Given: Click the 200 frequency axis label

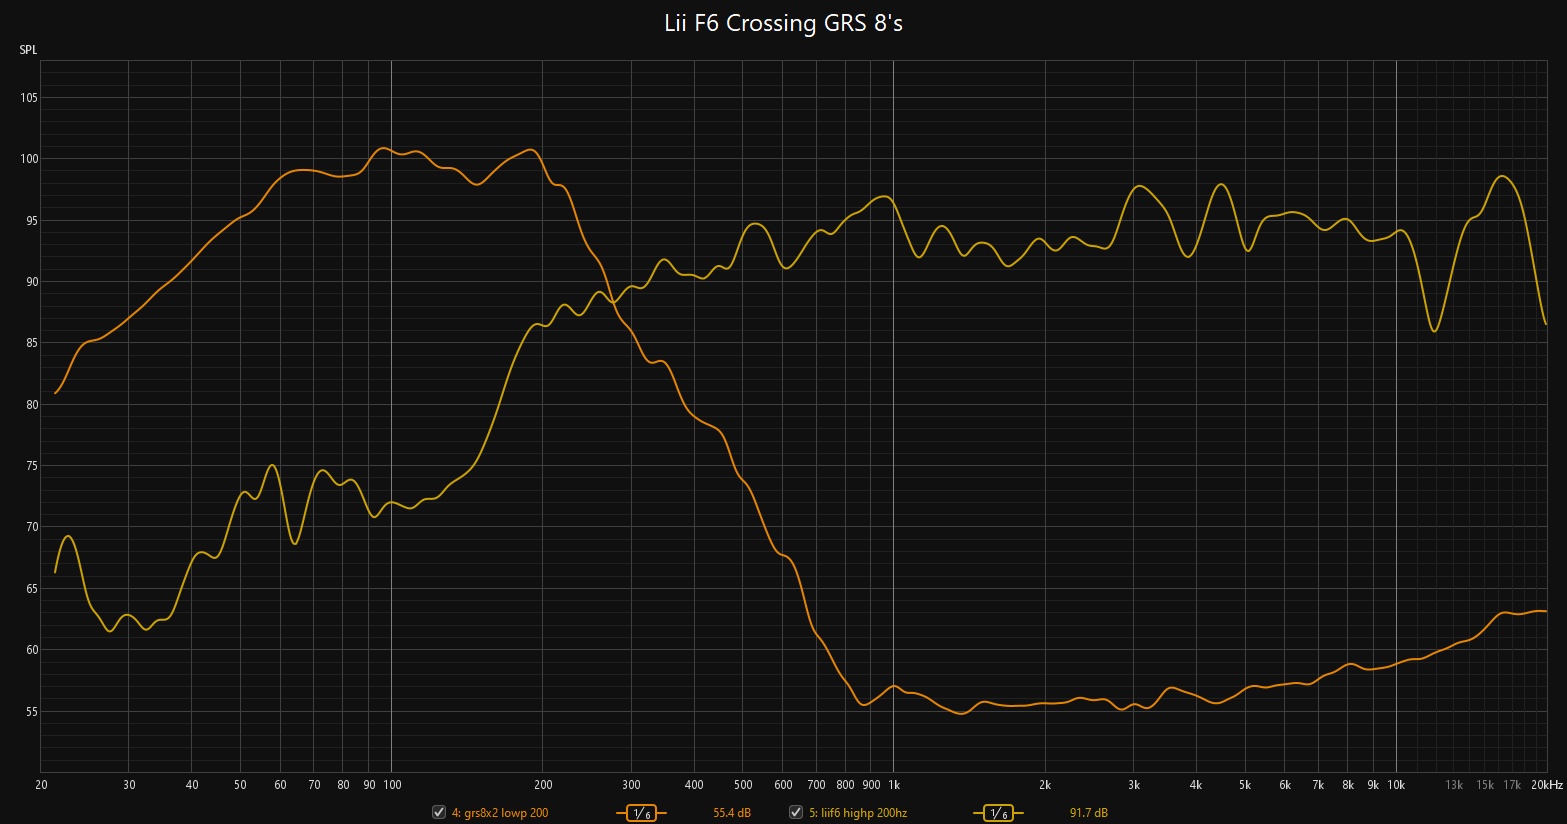Looking at the screenshot, I should [543, 785].
